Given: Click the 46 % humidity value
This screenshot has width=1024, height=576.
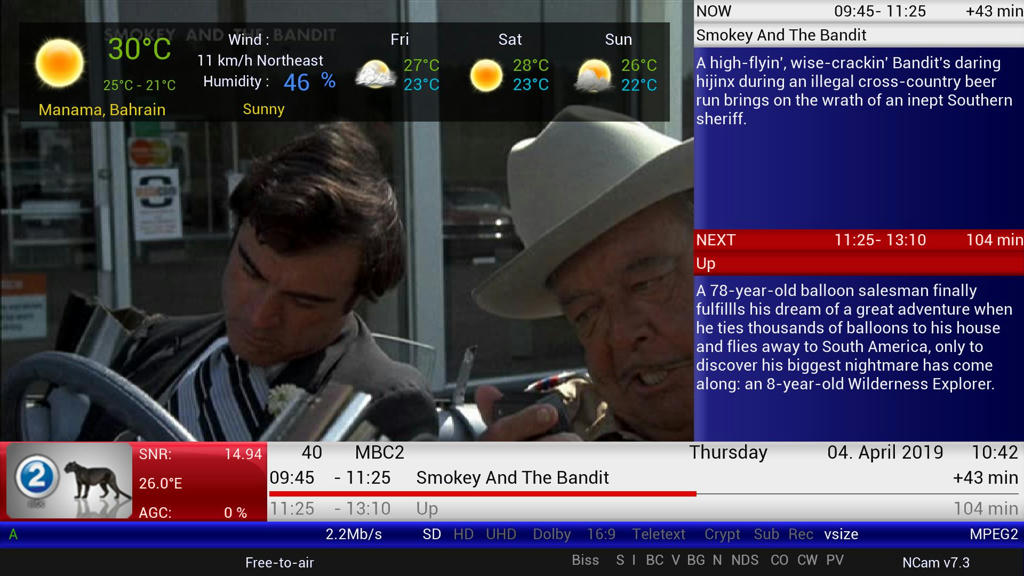Looking at the screenshot, I should pos(309,82).
